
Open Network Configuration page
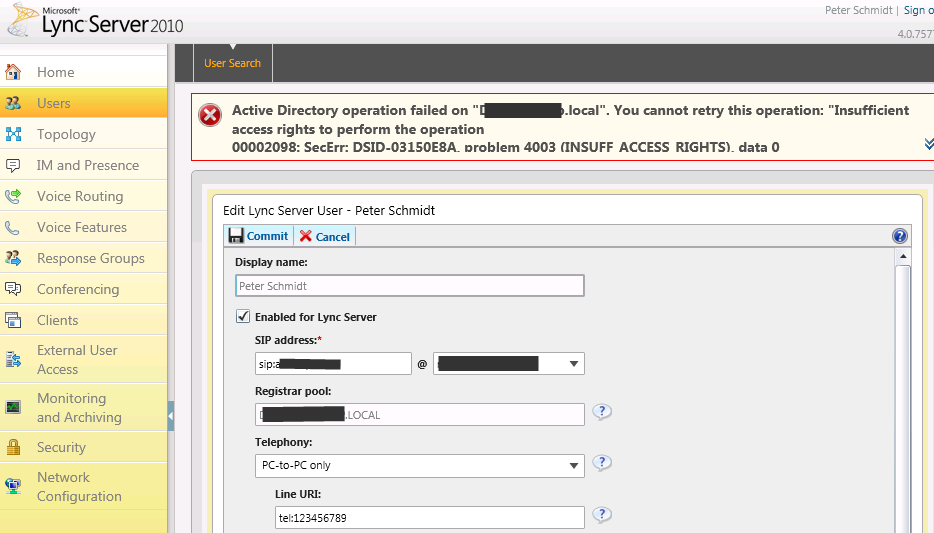pyautogui.click(x=83, y=486)
